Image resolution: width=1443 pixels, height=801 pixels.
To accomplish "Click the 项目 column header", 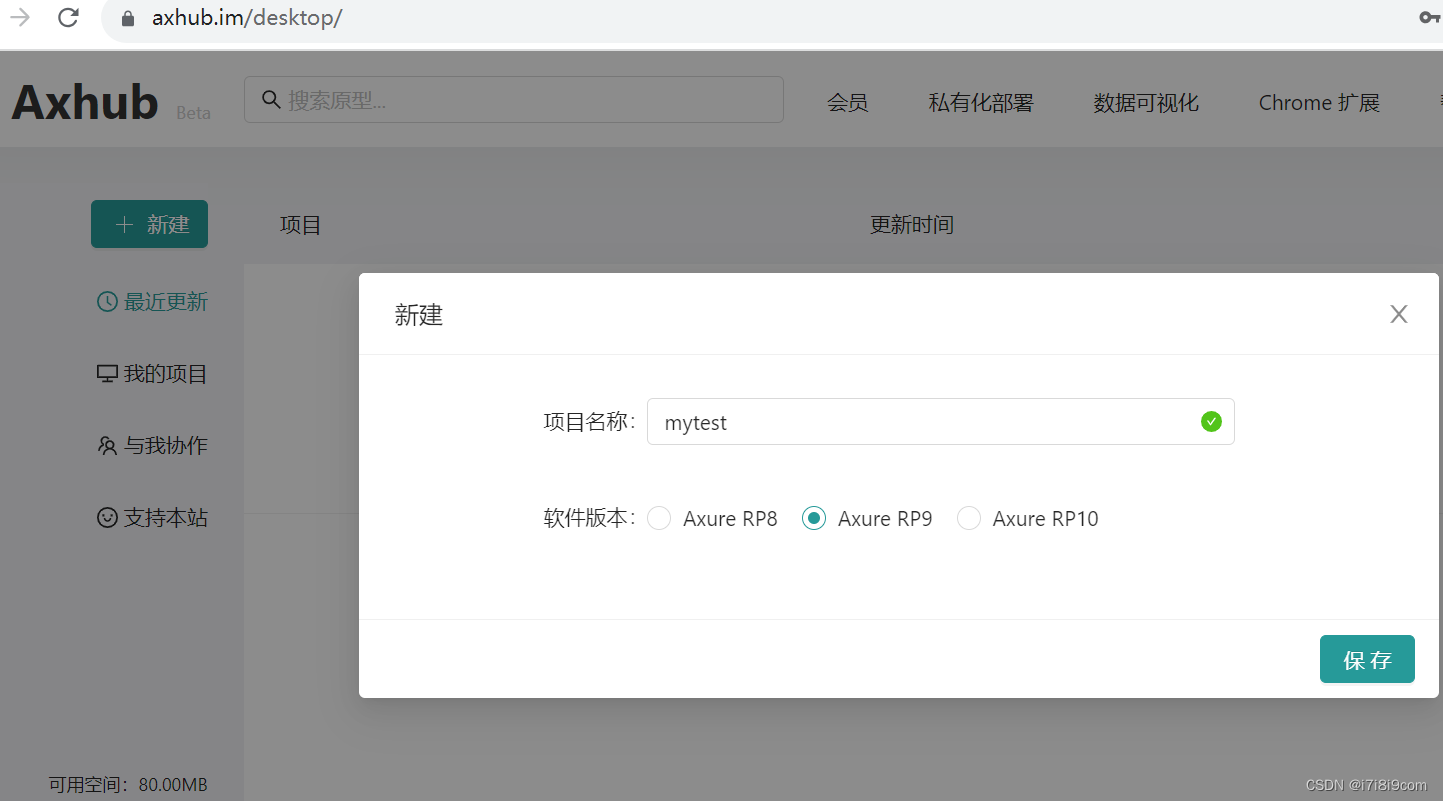I will [300, 225].
